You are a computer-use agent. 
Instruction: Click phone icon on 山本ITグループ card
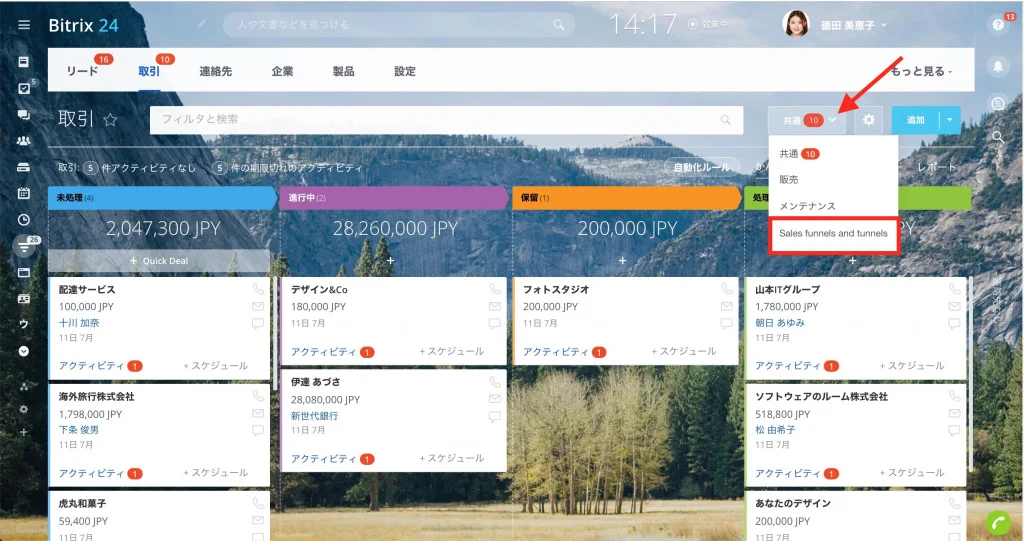point(955,289)
